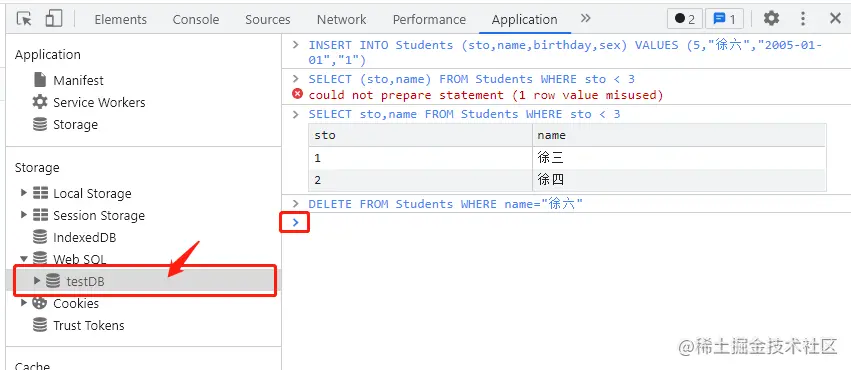Image resolution: width=851 pixels, height=370 pixels.
Task: Expand the Local Storage tree arrow
Action: click(23, 193)
